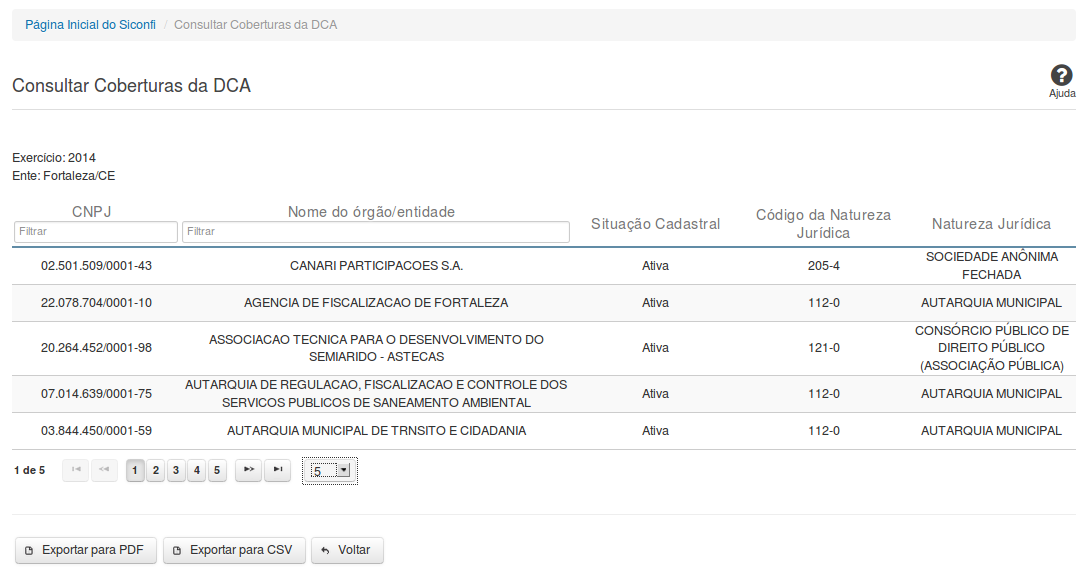Screen dimensions: 1087x575
Task: Click Exportar para PDF button
Action: pyautogui.click(x=85, y=550)
